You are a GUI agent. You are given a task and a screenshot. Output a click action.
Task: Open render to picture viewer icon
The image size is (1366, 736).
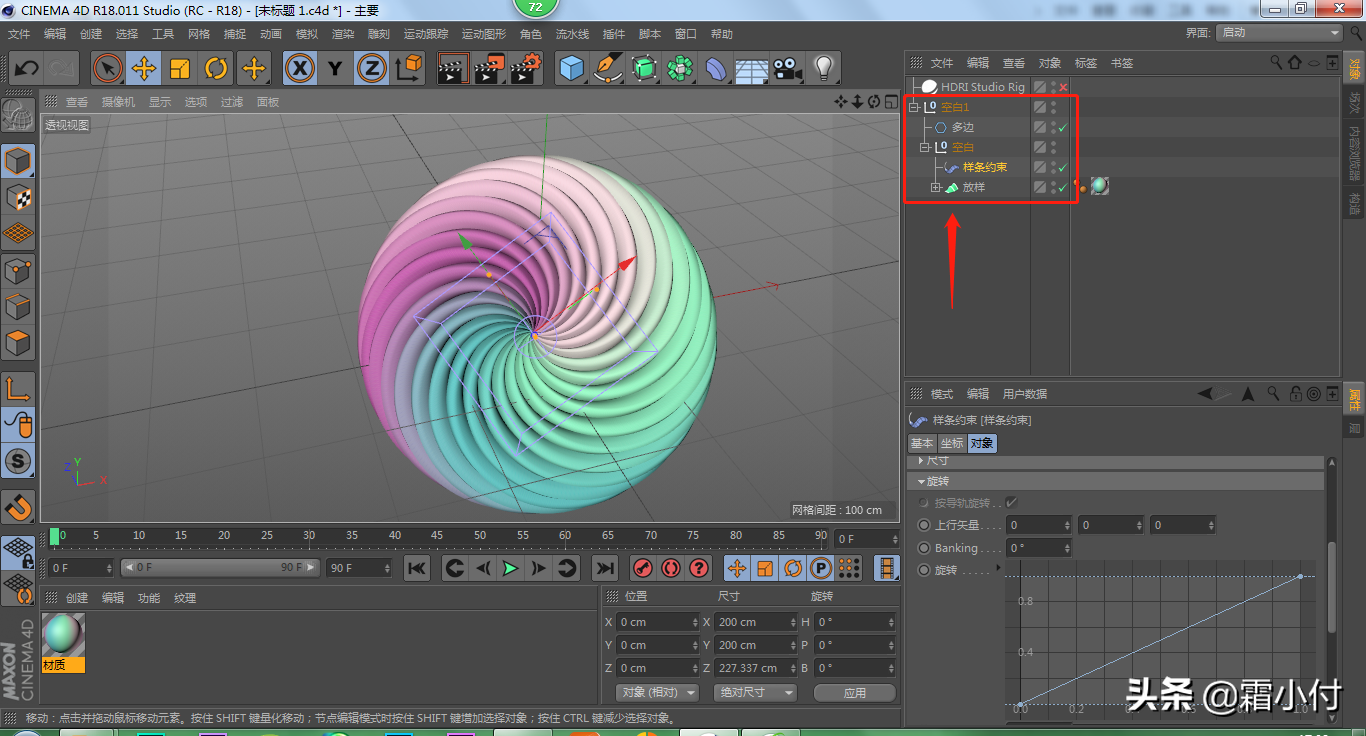490,69
